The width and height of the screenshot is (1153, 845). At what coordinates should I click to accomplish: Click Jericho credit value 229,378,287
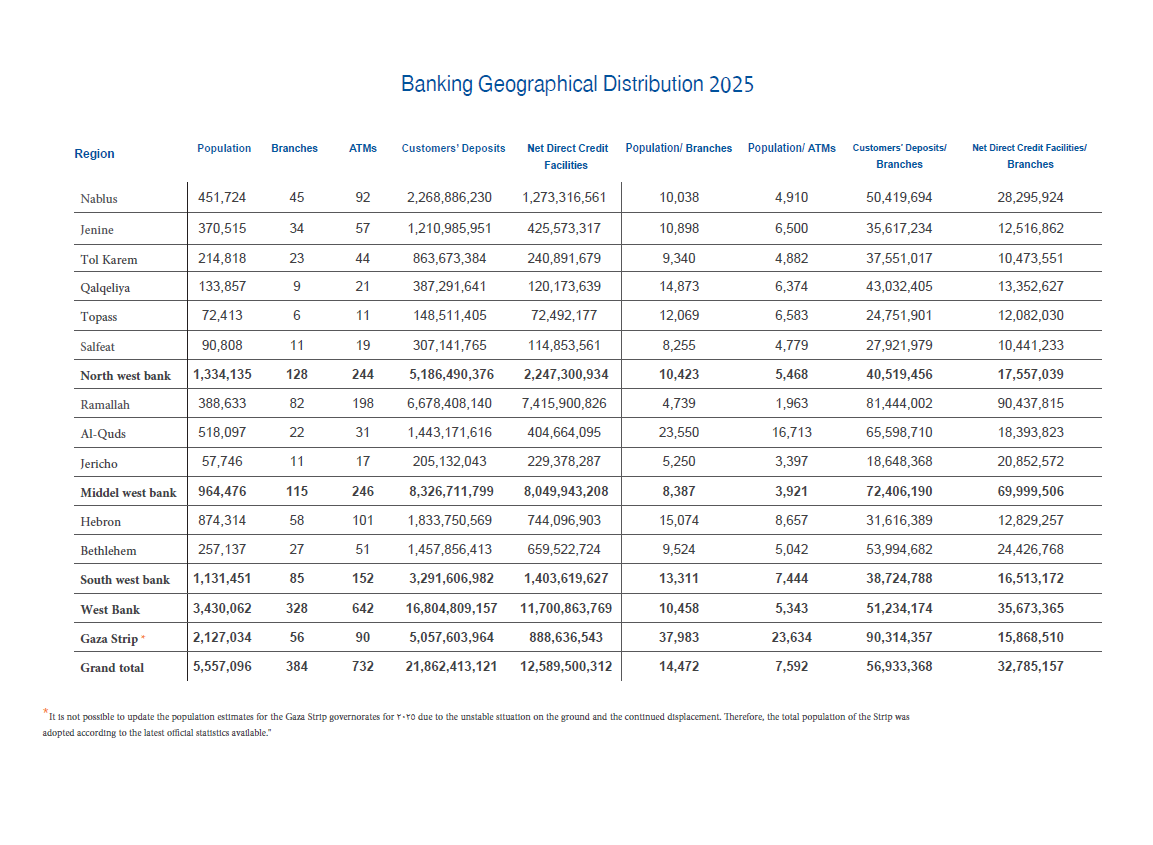[564, 461]
